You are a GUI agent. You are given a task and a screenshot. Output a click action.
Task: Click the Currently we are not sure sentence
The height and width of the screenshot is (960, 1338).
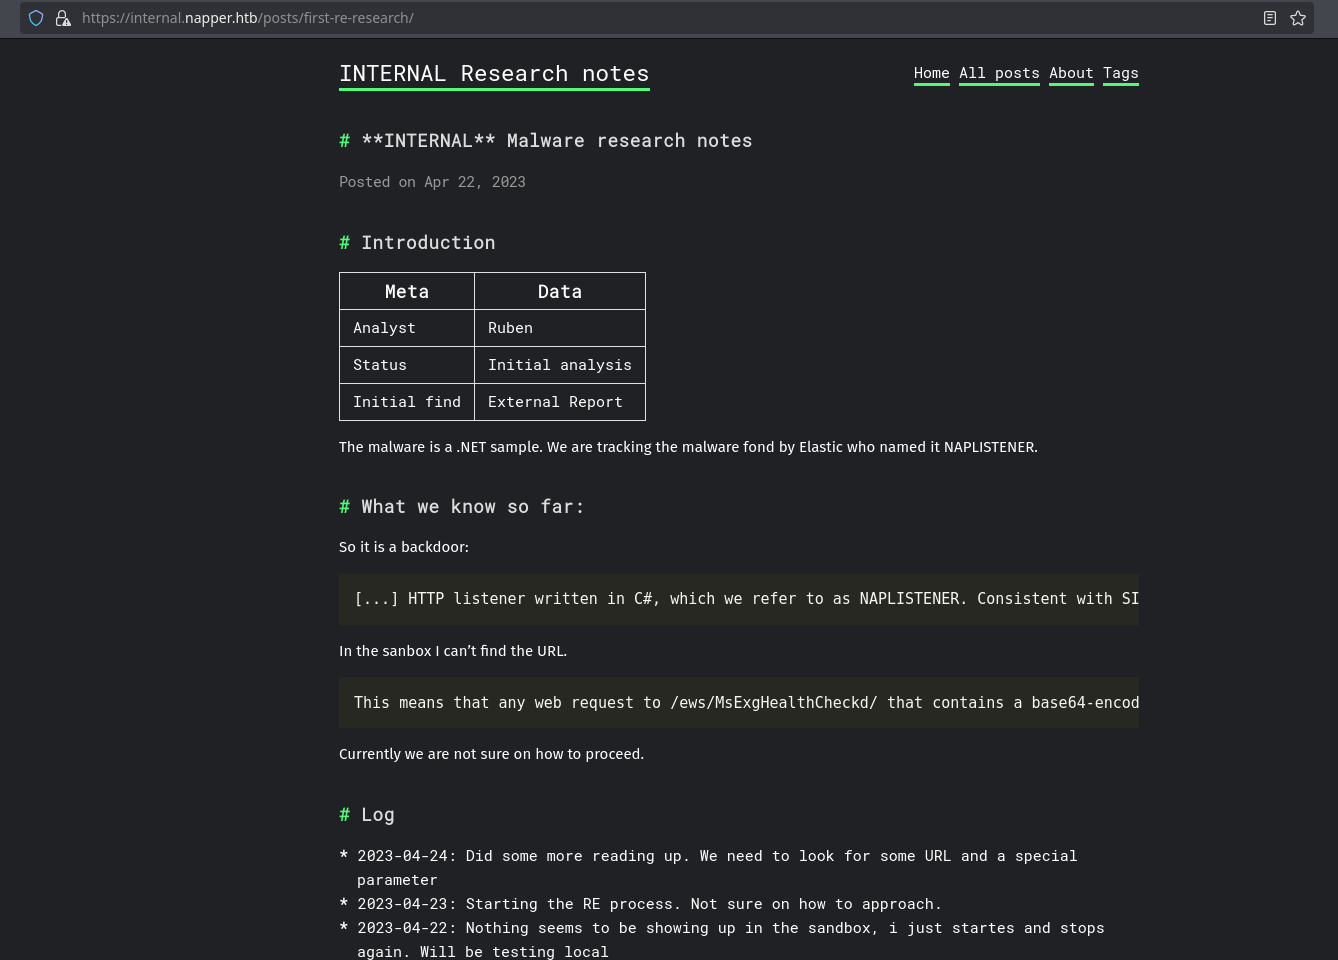[x=491, y=754]
